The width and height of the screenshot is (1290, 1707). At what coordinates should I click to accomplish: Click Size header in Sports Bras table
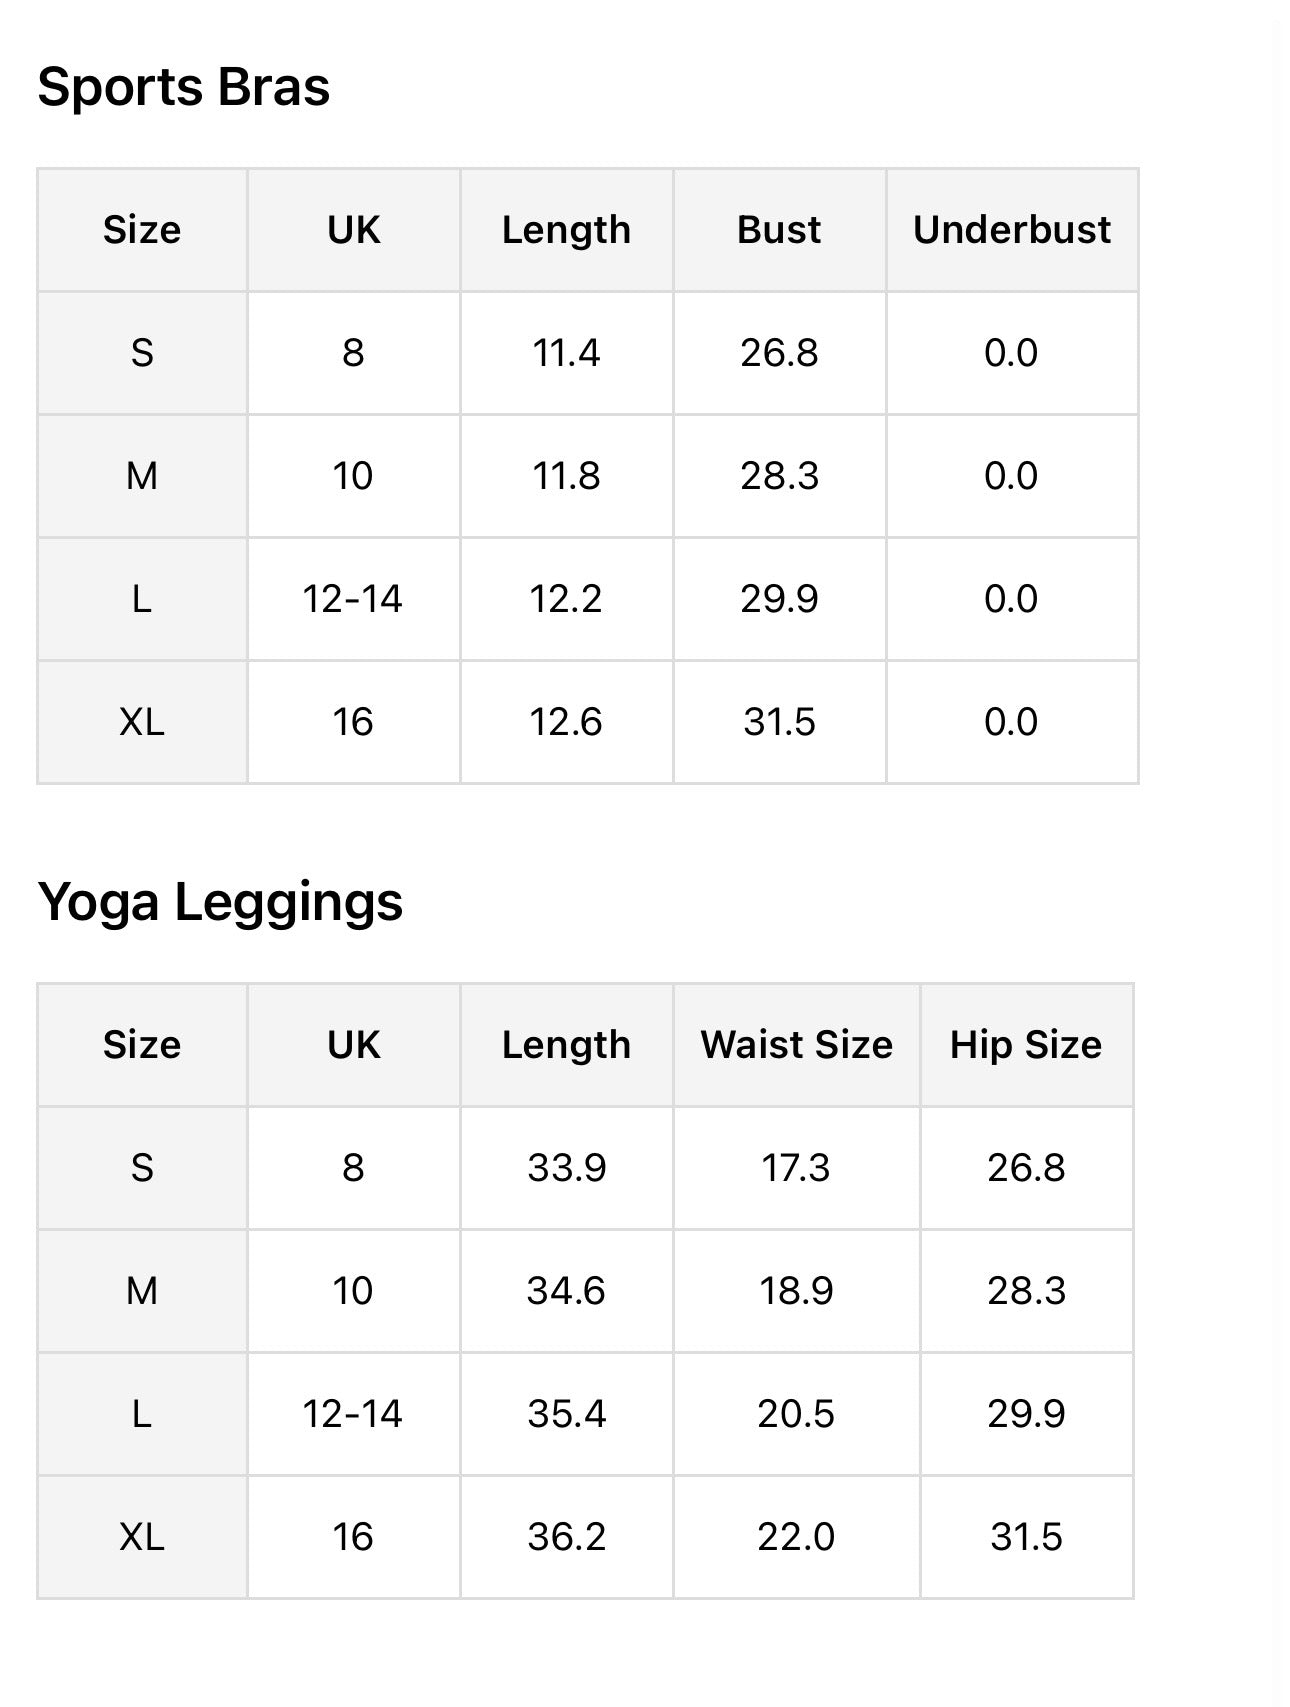point(142,230)
